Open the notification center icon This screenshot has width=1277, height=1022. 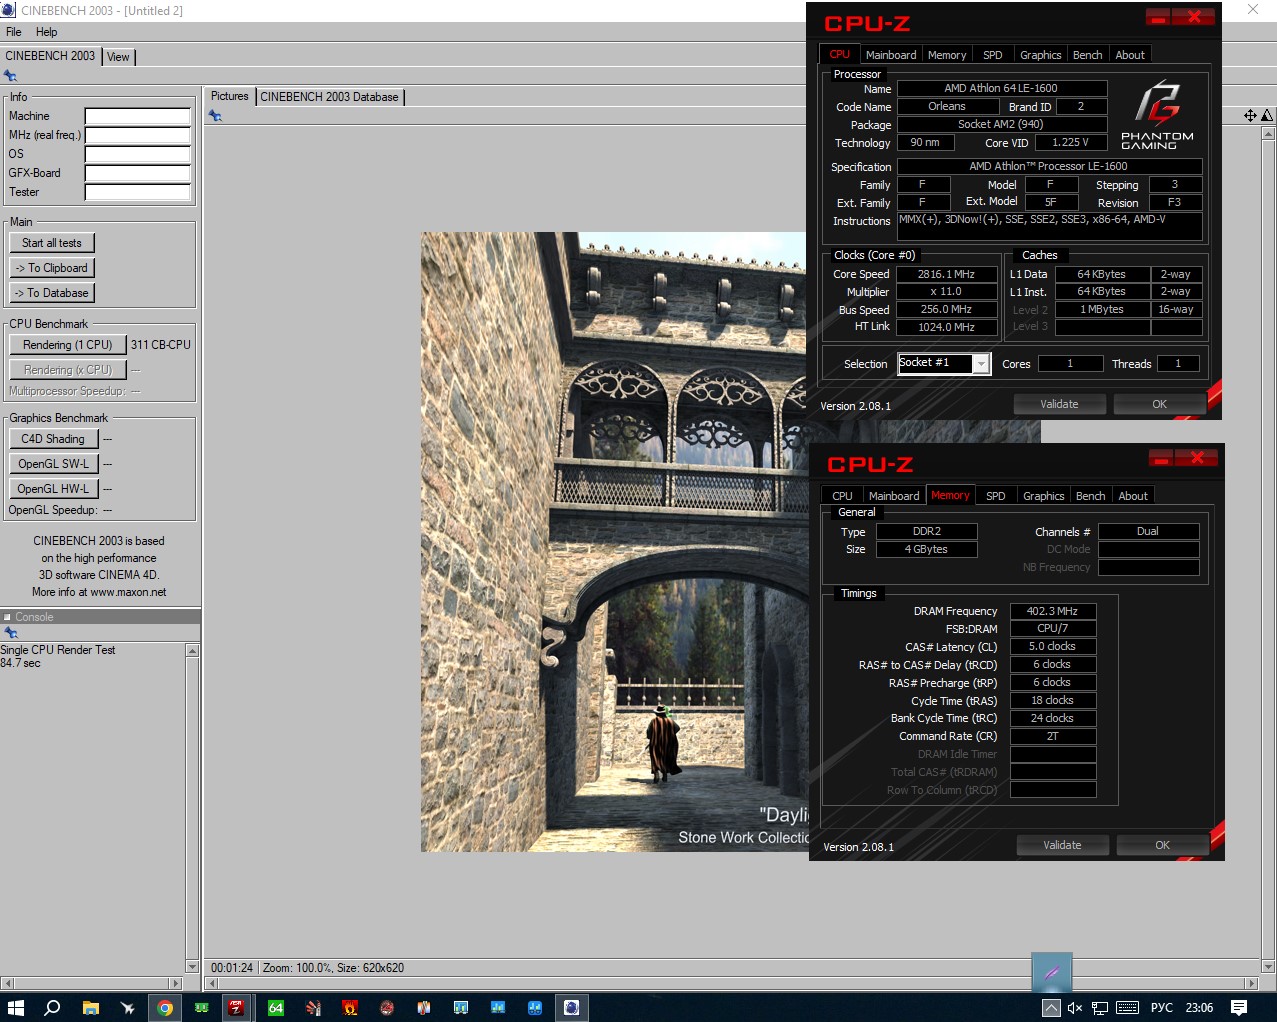[1239, 1007]
